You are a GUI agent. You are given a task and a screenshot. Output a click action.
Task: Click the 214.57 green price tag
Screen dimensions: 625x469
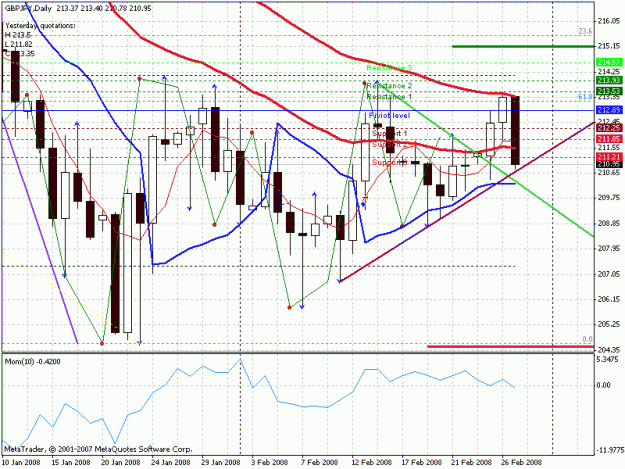[609, 63]
